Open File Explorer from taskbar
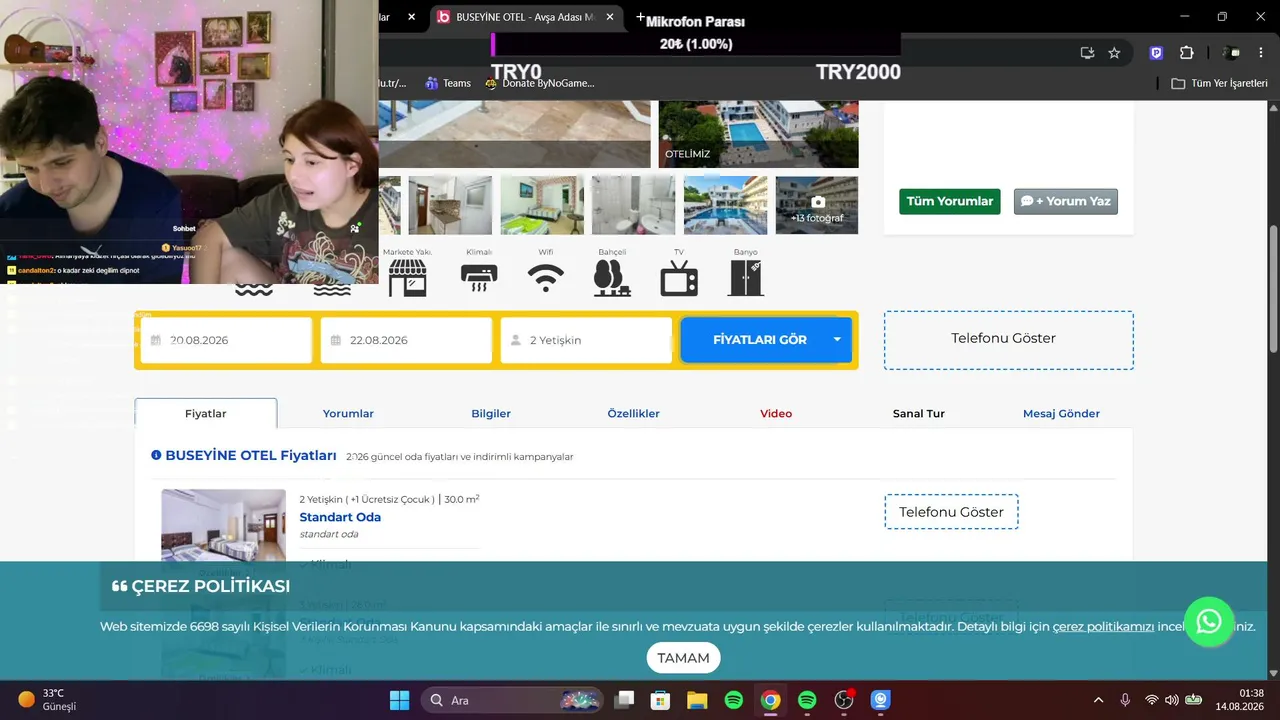Image resolution: width=1280 pixels, height=720 pixels. point(697,700)
